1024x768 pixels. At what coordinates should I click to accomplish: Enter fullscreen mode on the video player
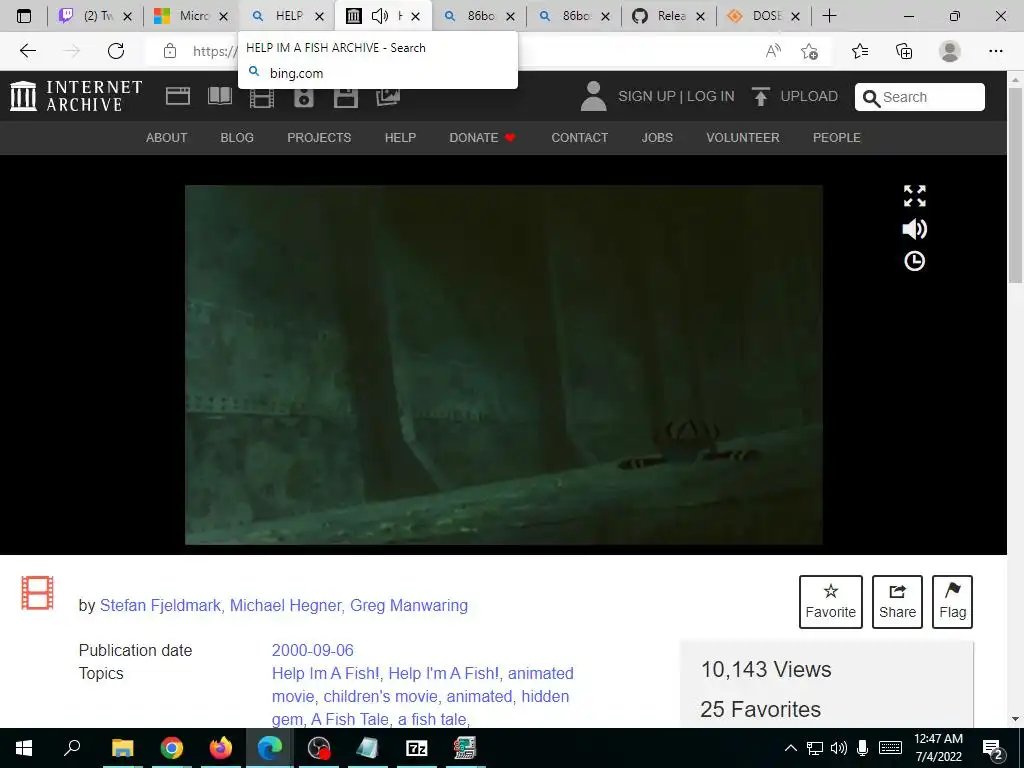tap(914, 195)
